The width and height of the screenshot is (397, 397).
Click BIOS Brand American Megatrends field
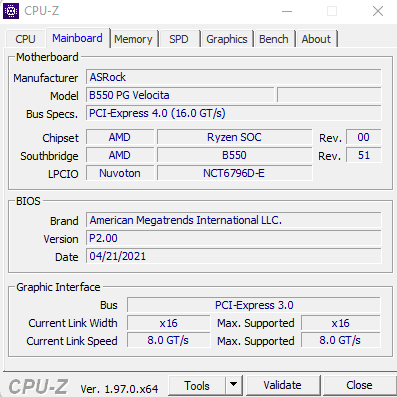tap(234, 220)
